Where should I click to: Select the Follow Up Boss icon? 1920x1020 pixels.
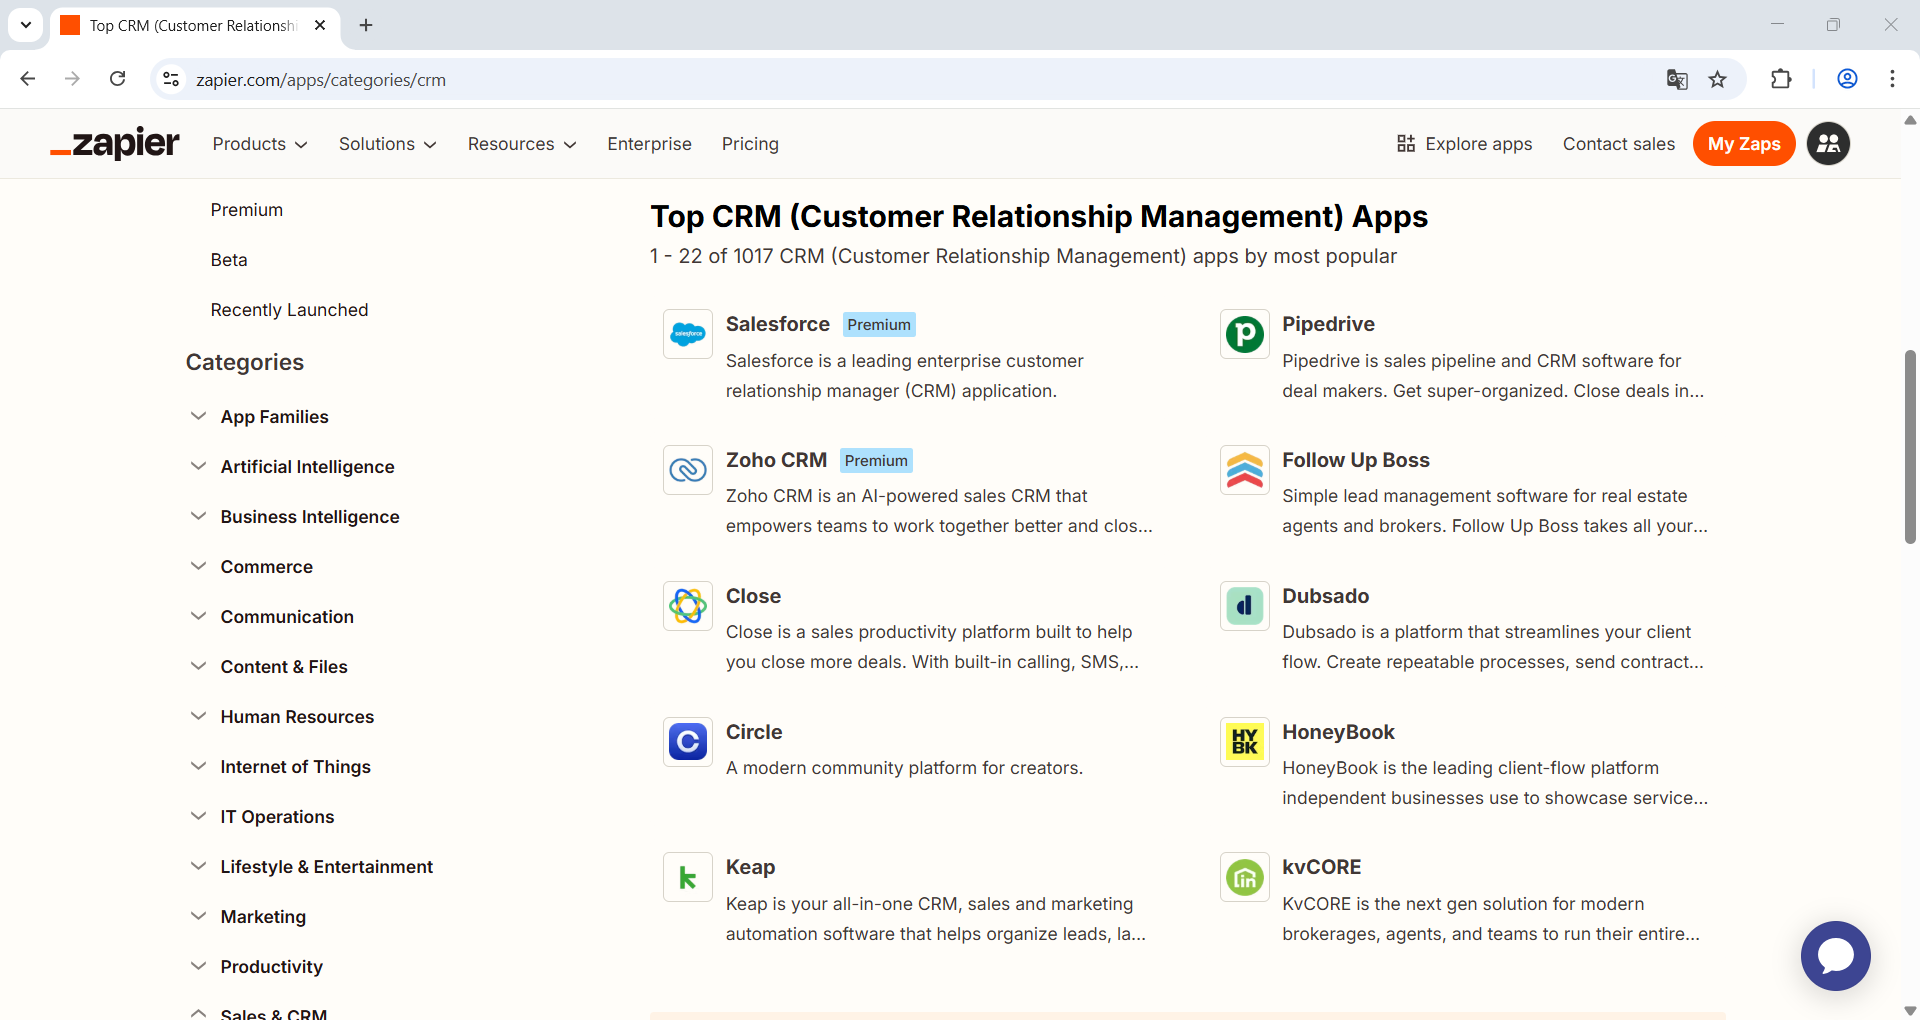tap(1244, 470)
